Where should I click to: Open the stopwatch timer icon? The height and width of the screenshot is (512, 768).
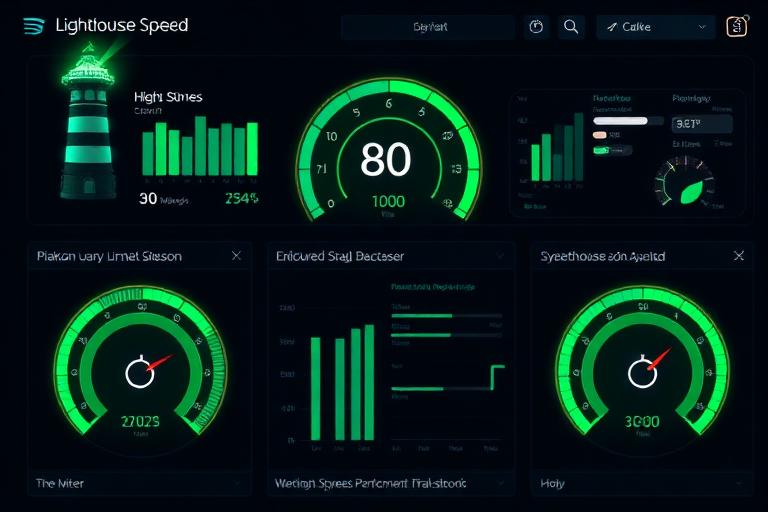pos(536,26)
